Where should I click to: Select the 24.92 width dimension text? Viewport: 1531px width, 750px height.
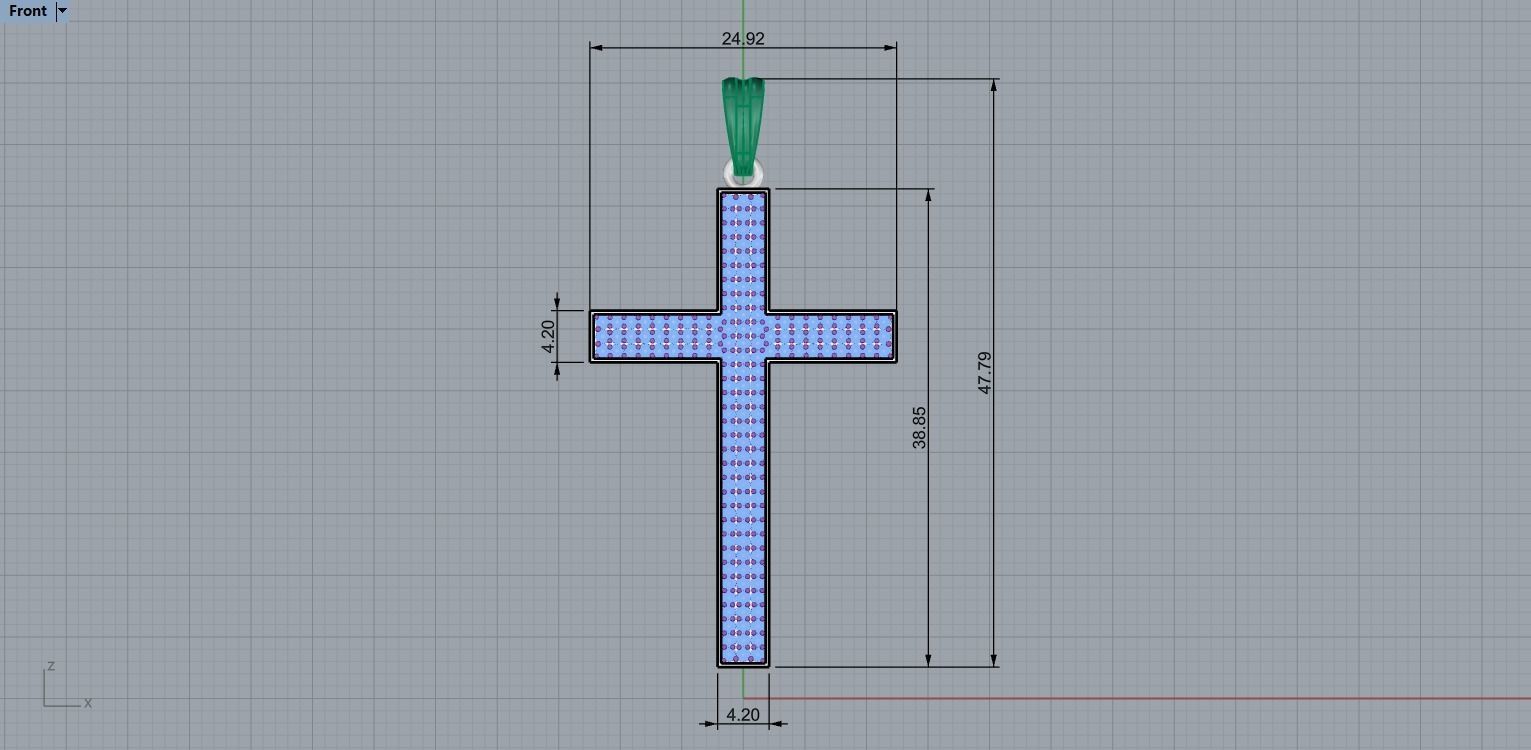pyautogui.click(x=743, y=38)
